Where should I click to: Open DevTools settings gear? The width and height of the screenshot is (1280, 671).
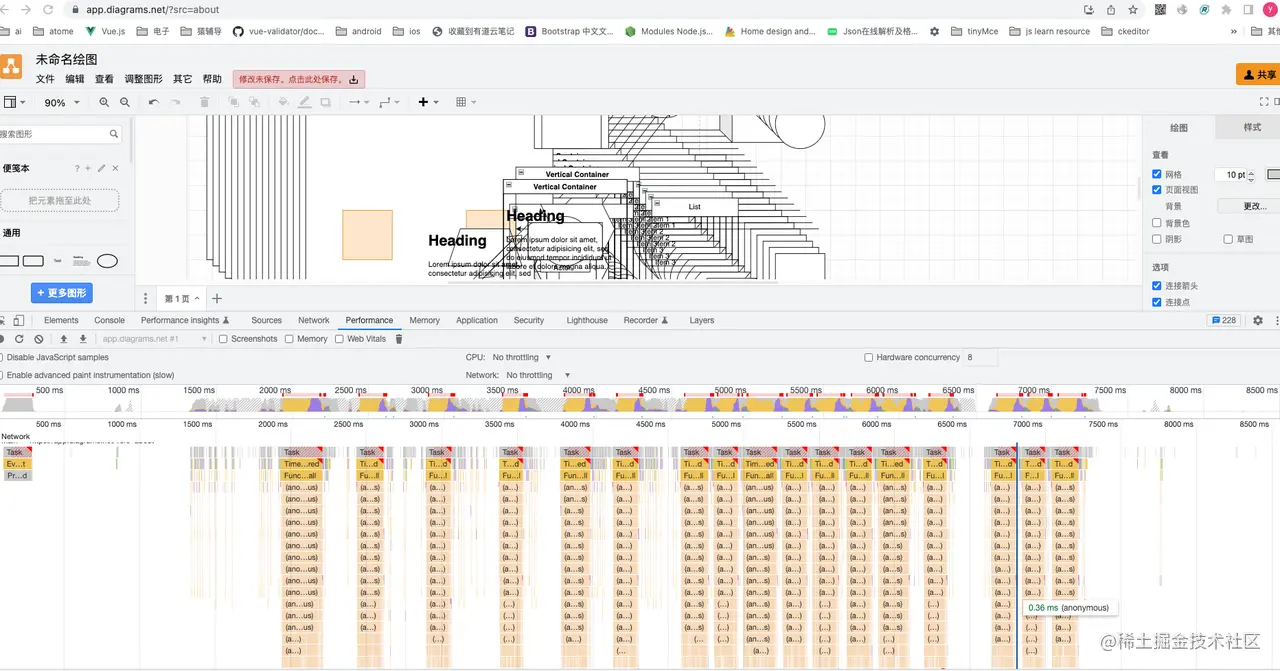[x=1258, y=320]
